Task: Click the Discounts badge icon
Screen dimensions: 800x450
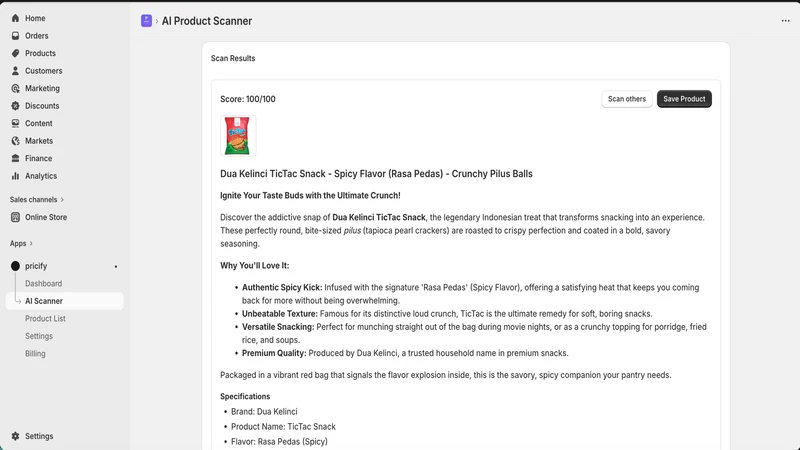Action: [x=15, y=106]
